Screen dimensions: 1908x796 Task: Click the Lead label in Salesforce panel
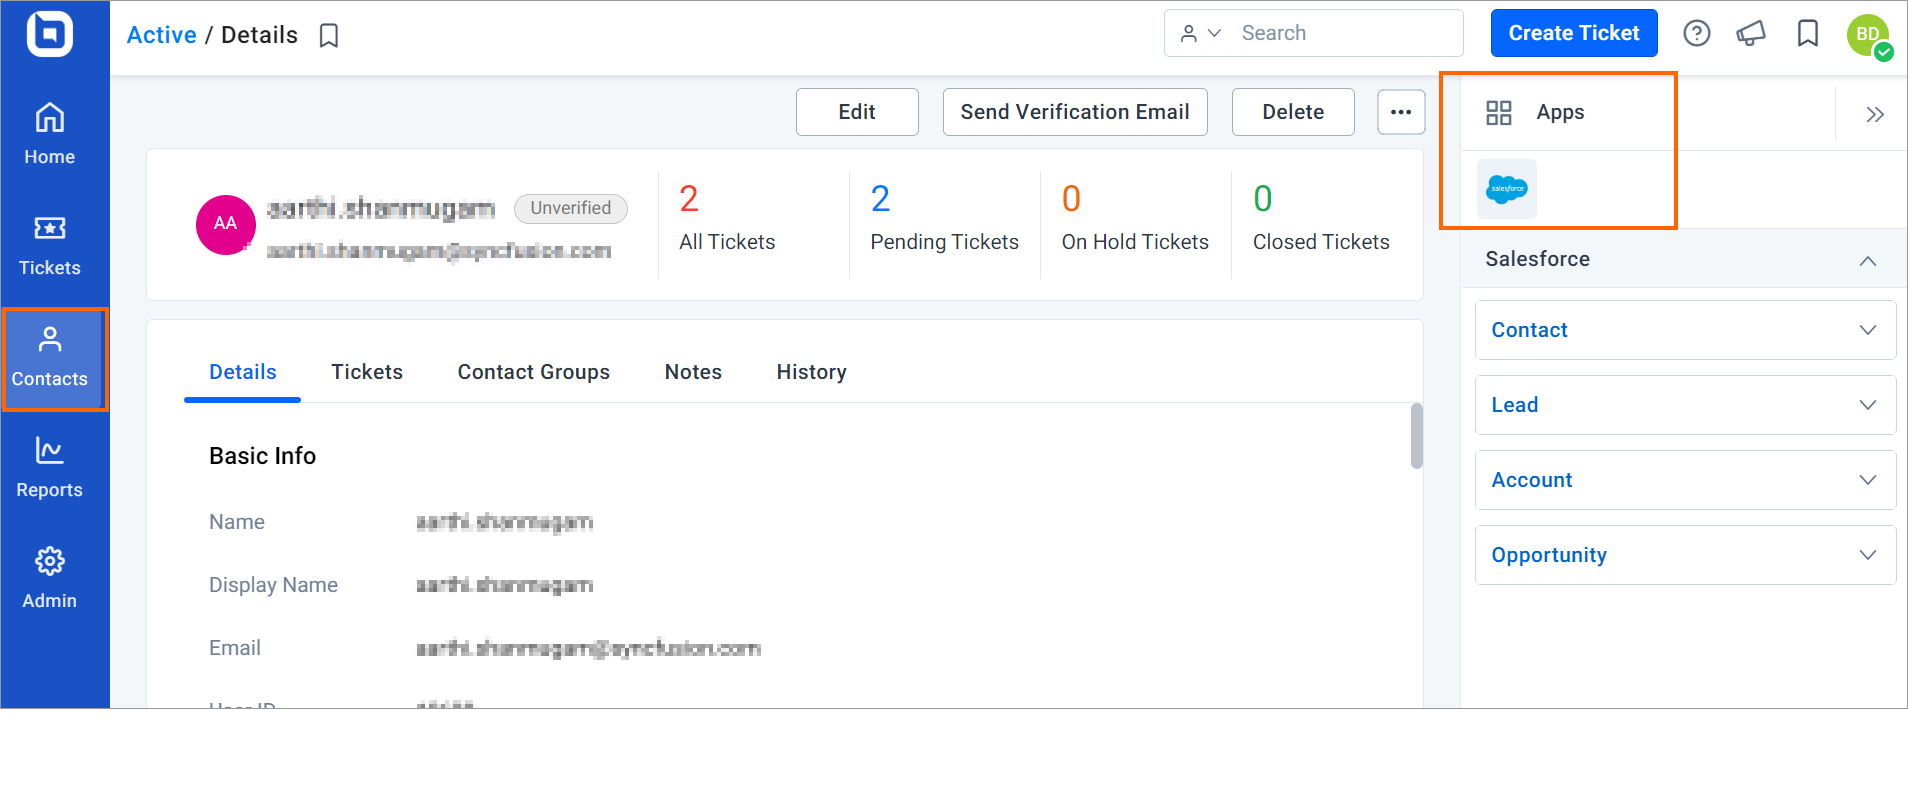pyautogui.click(x=1514, y=405)
